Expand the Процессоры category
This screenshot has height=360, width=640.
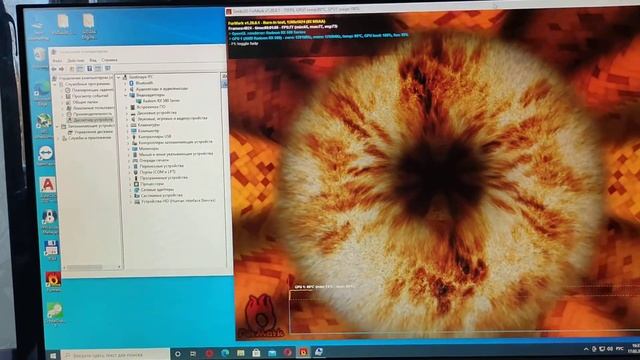coord(131,184)
